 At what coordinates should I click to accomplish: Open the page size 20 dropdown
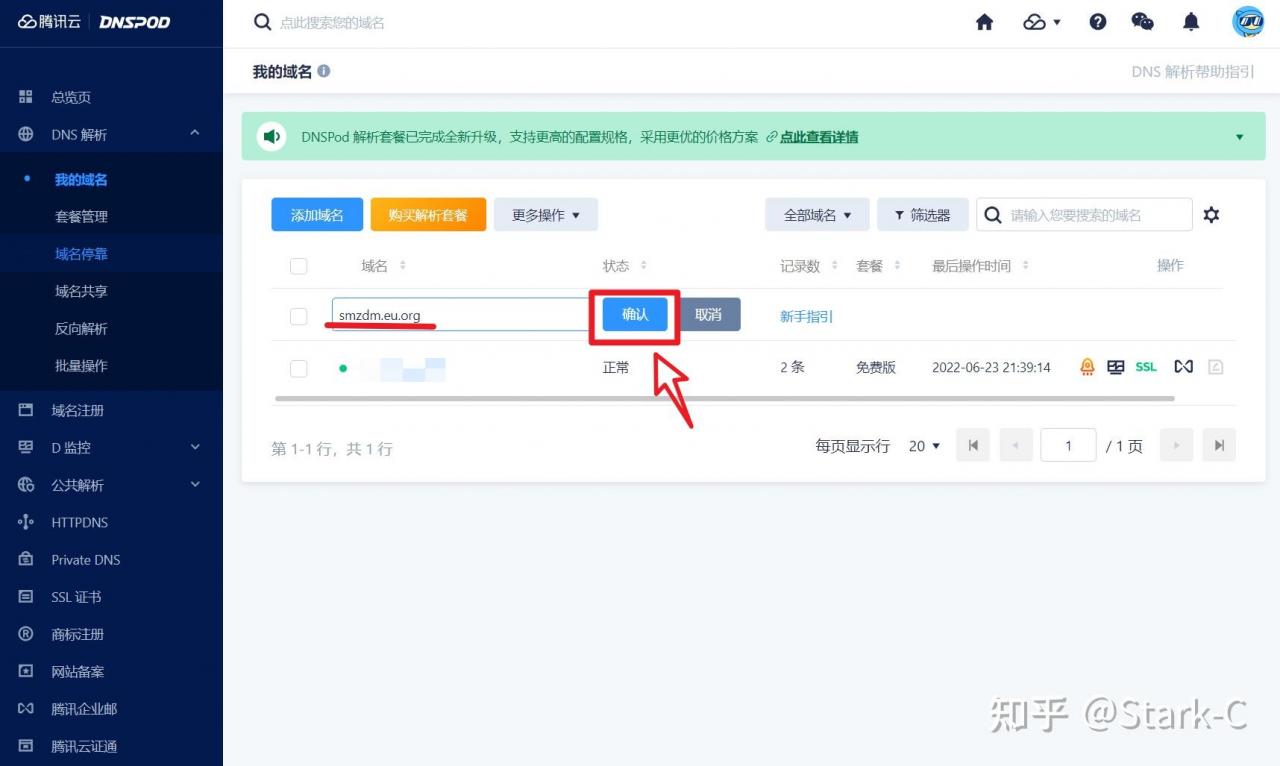[x=924, y=446]
